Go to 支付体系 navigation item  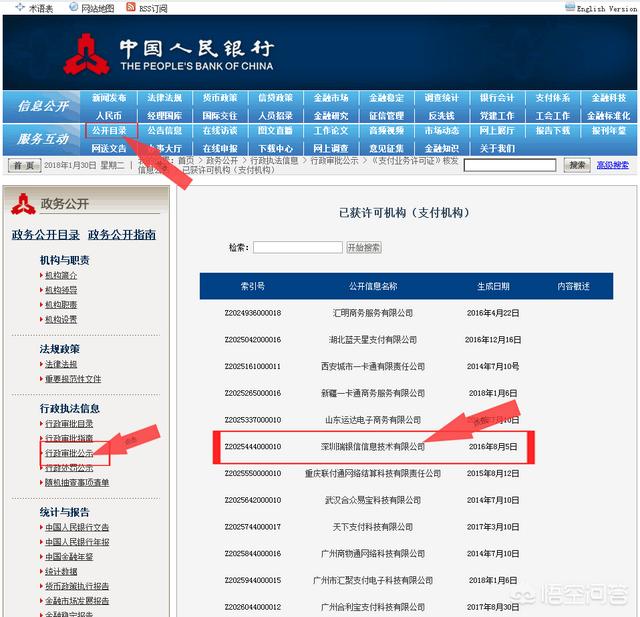[x=552, y=98]
